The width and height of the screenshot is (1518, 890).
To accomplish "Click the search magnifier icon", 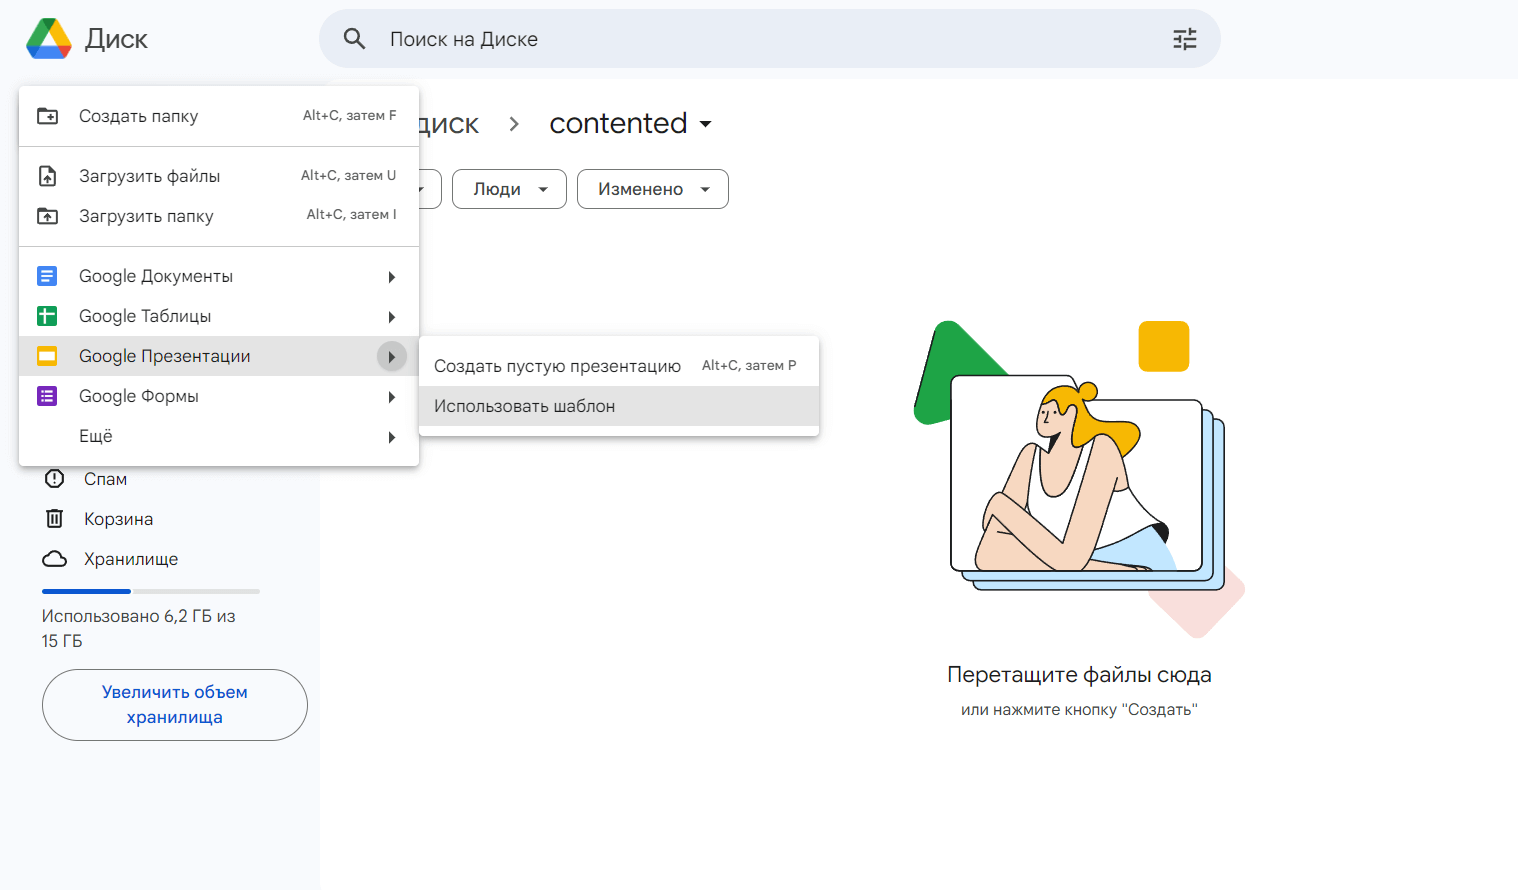I will click(354, 39).
